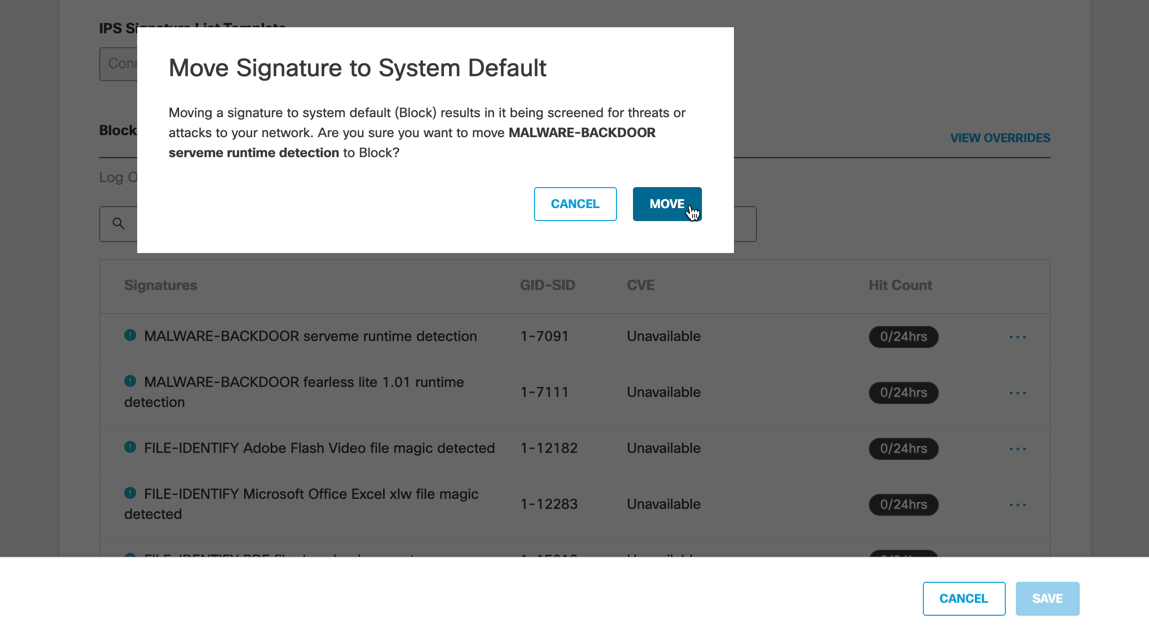The width and height of the screenshot is (1149, 628).
Task: Click info icon beside Microsoft Office Excel xlw
Action: click(x=130, y=493)
